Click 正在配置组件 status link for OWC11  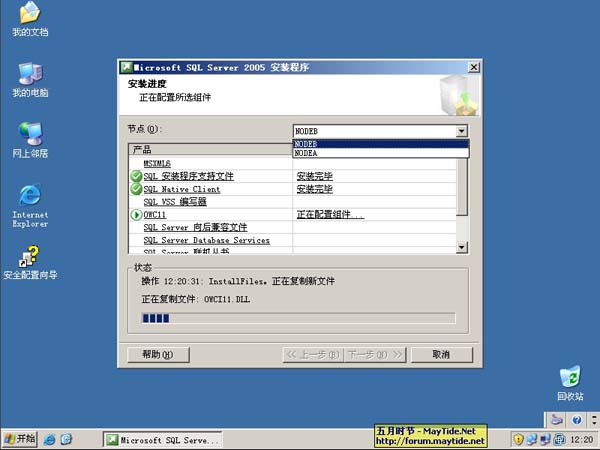pyautogui.click(x=330, y=215)
